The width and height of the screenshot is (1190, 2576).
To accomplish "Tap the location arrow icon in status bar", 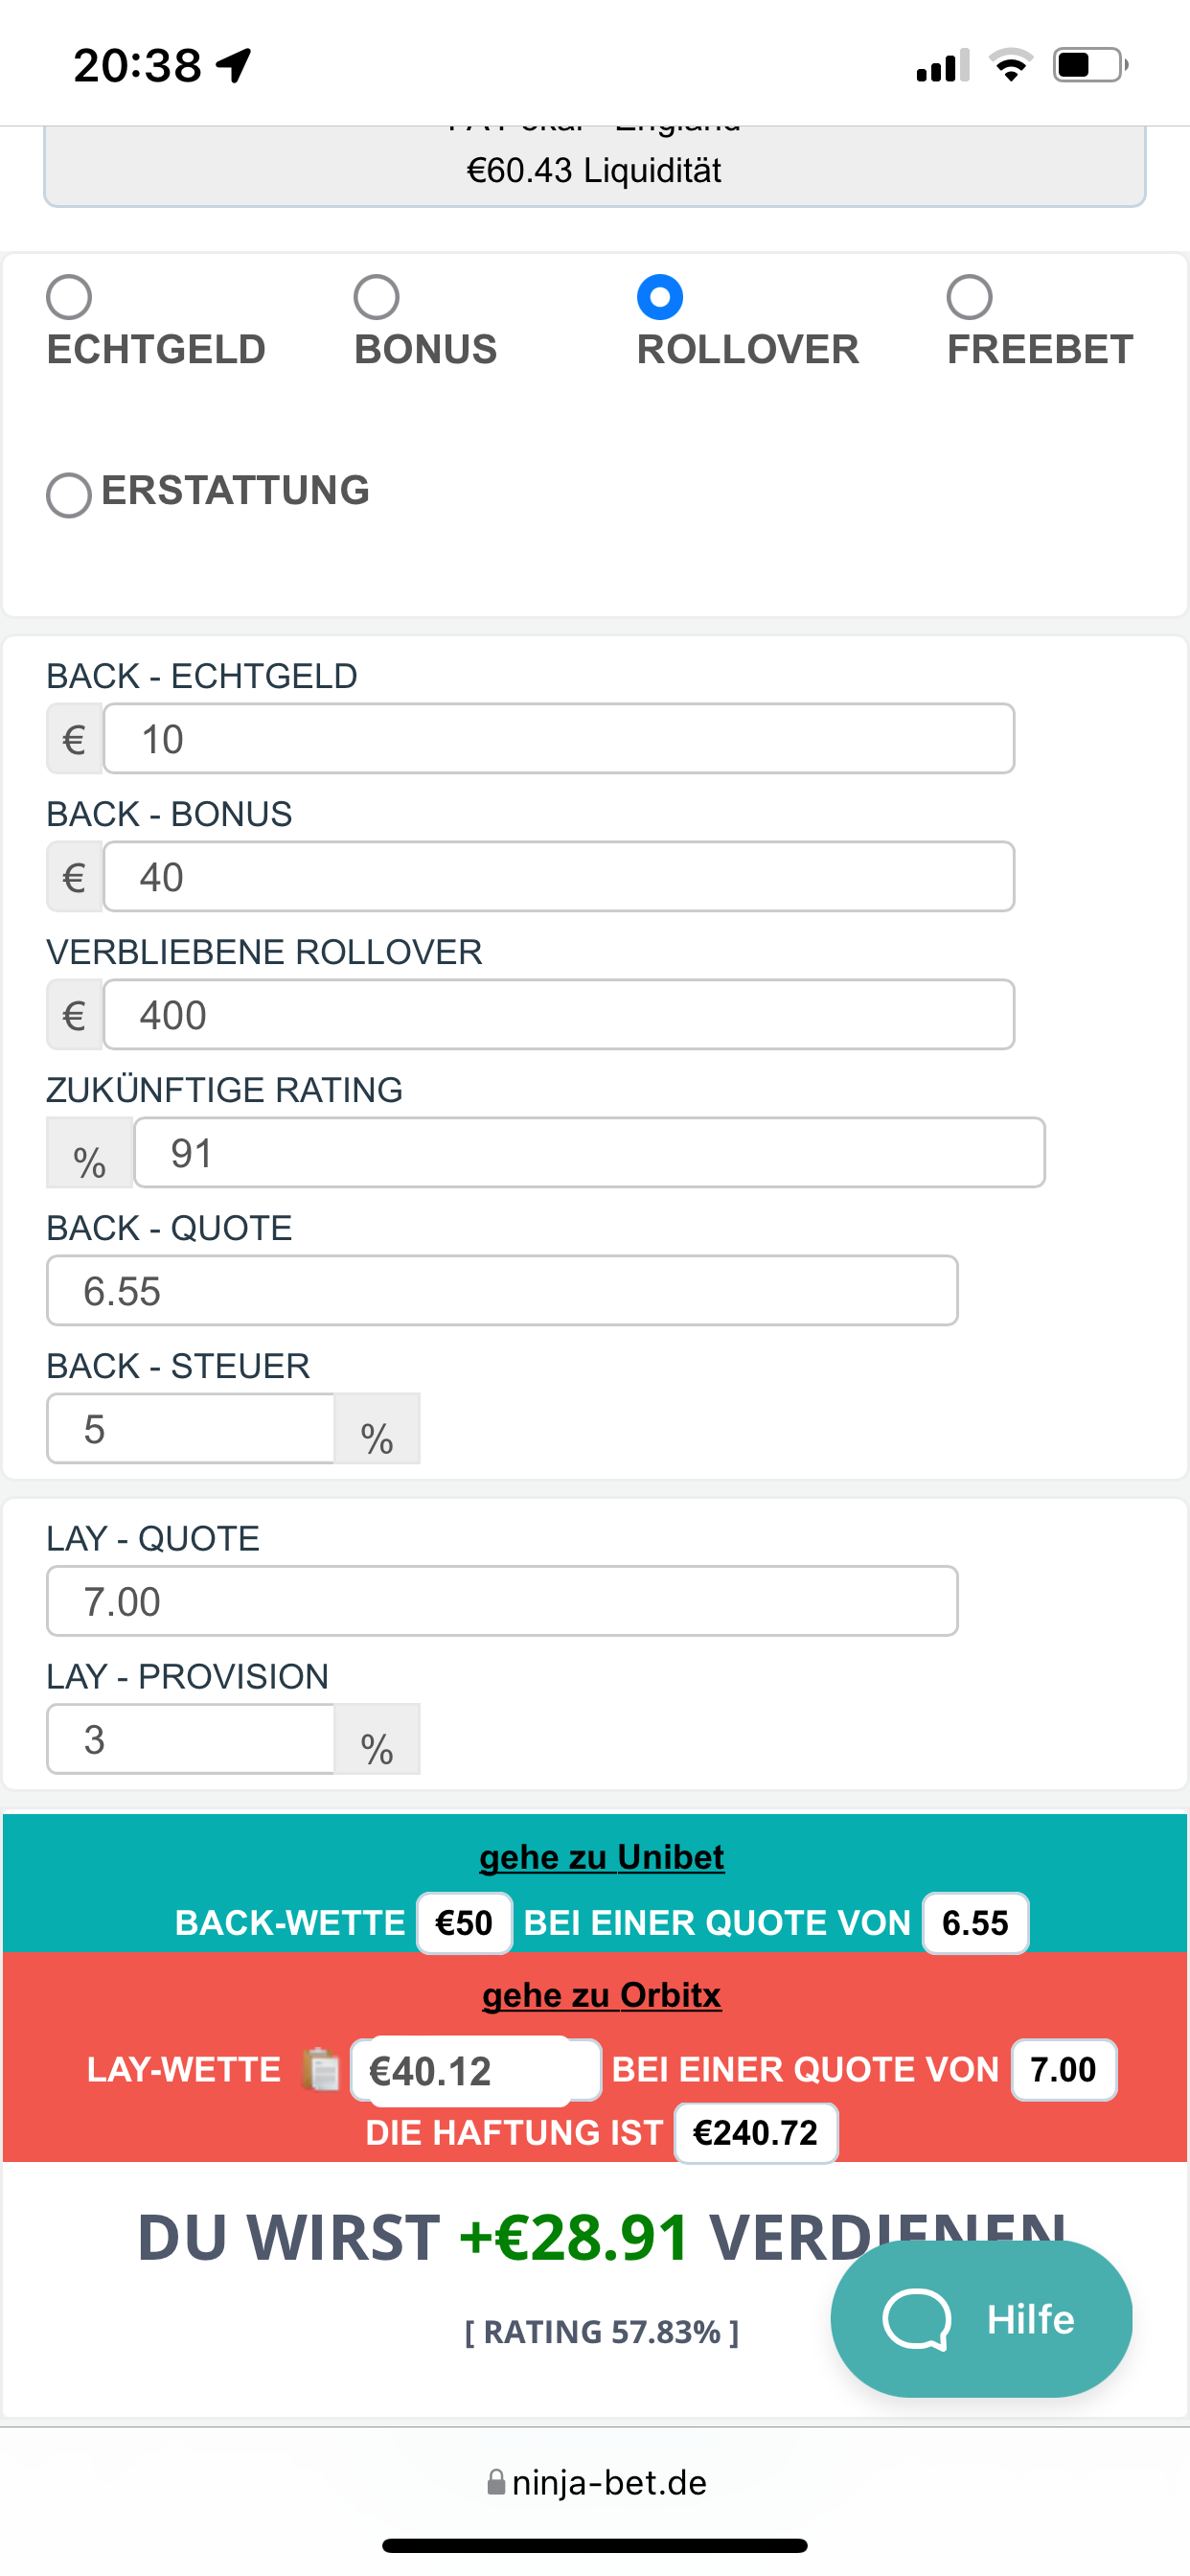I will pyautogui.click(x=234, y=66).
